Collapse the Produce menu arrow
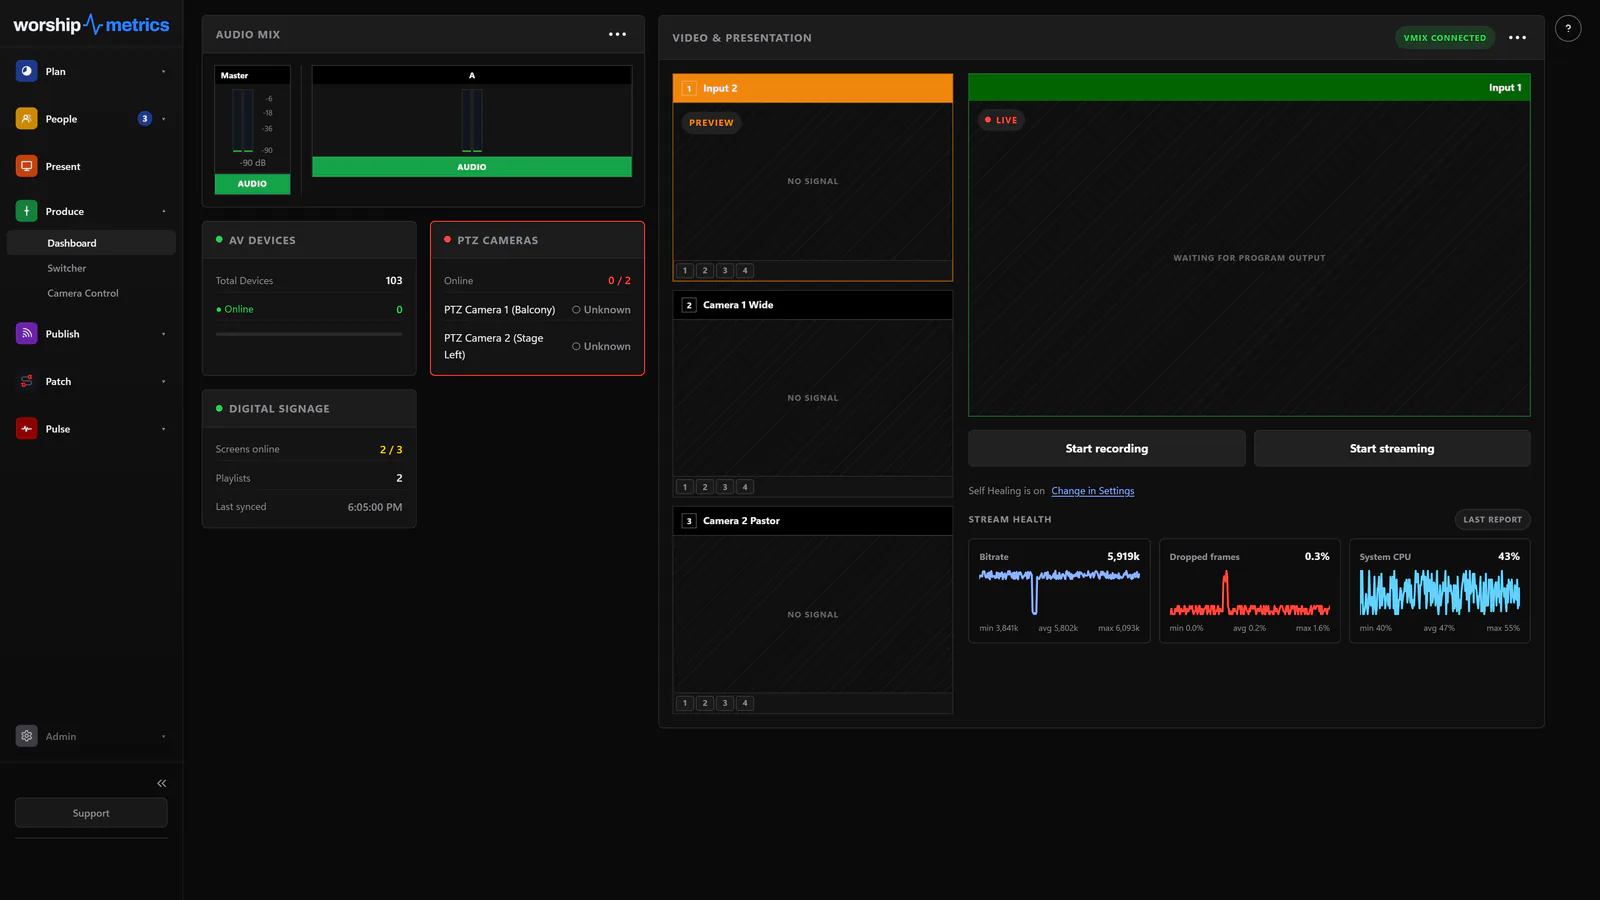This screenshot has width=1600, height=900. pos(164,212)
